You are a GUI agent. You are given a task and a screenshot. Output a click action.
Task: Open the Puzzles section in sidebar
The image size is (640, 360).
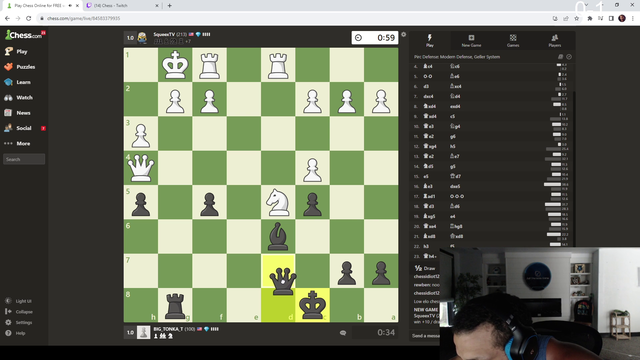(20, 67)
